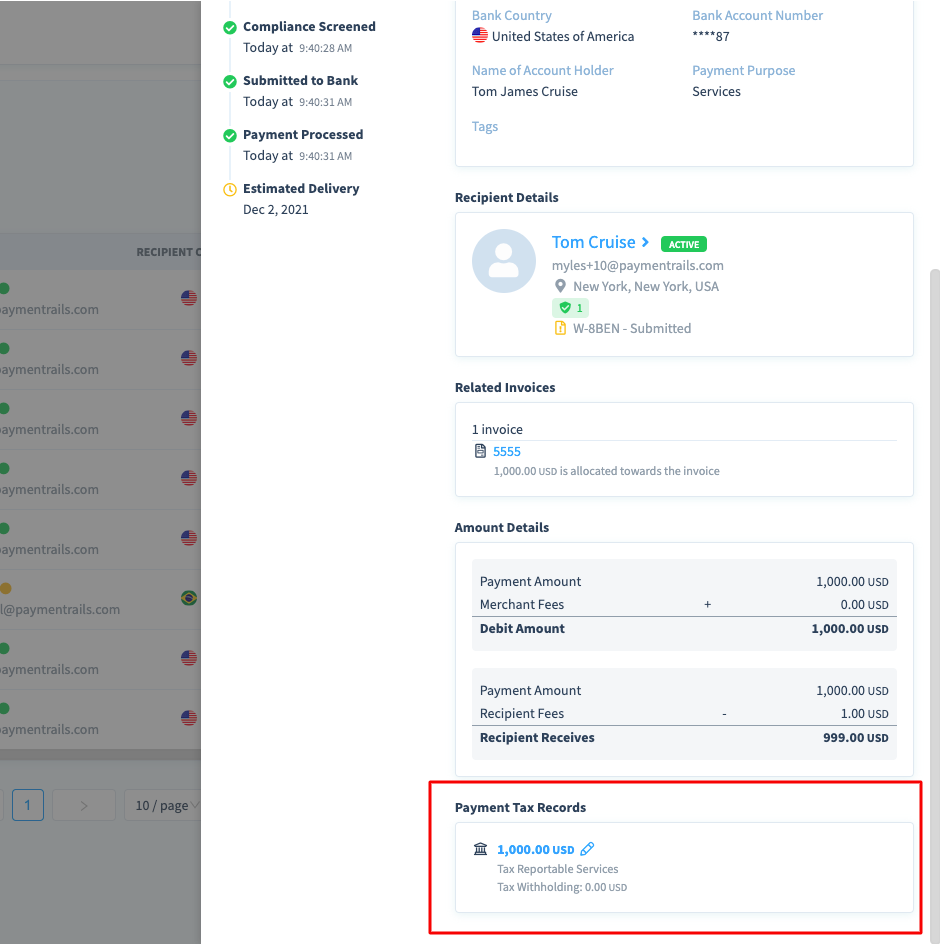This screenshot has width=940, height=944.
Task: Click the bank building icon in tax record
Action: [481, 849]
